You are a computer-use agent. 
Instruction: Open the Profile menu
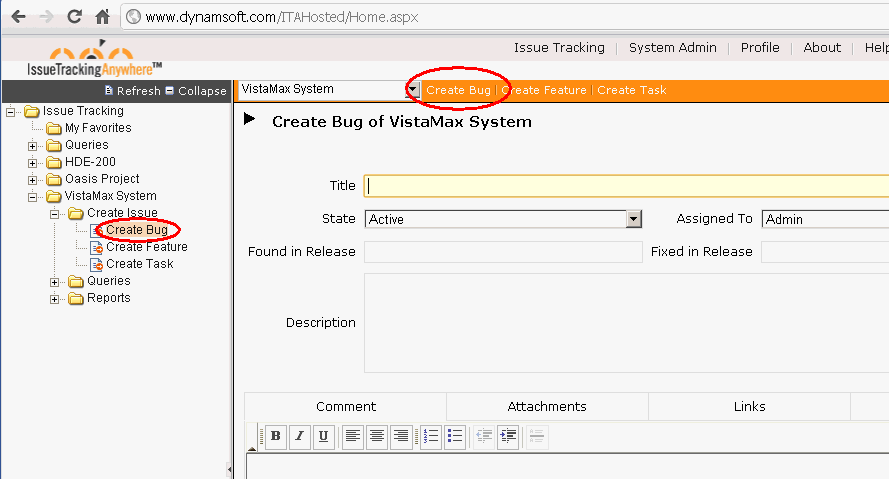(x=760, y=48)
